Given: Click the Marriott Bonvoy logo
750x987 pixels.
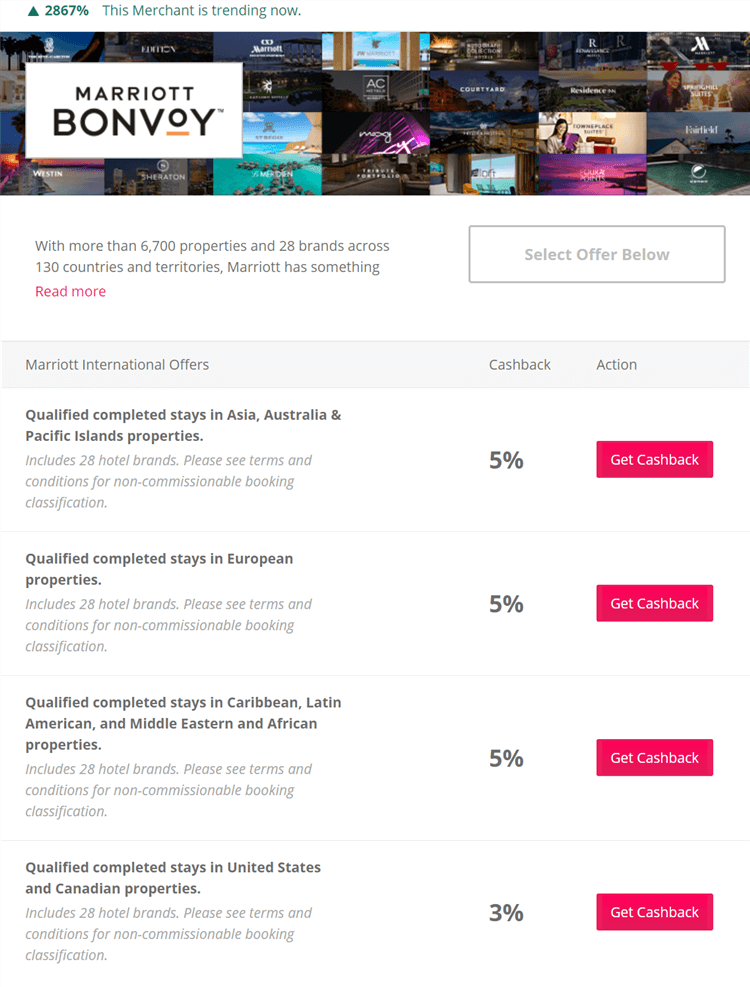Looking at the screenshot, I should click(x=134, y=111).
